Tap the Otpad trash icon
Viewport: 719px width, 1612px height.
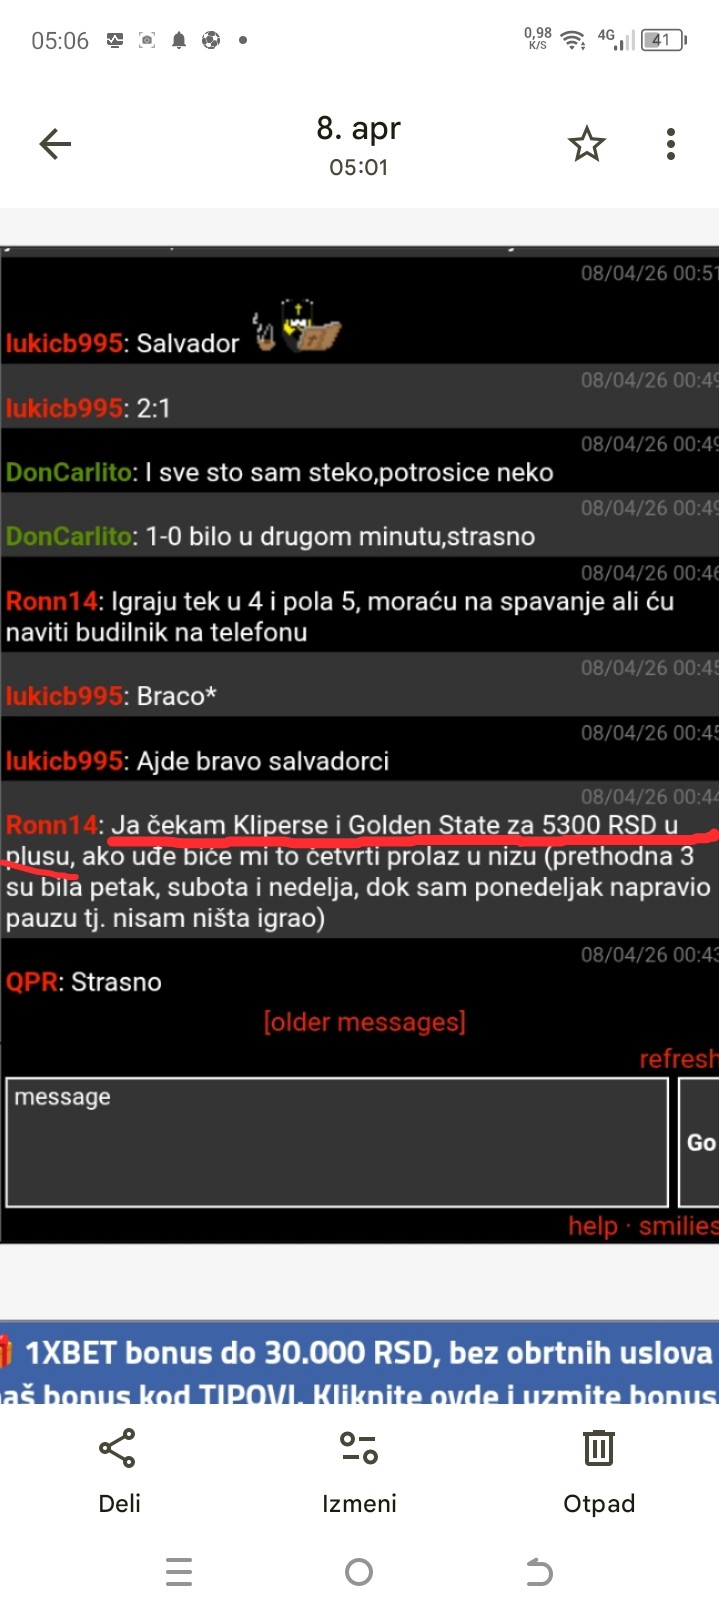[599, 1448]
